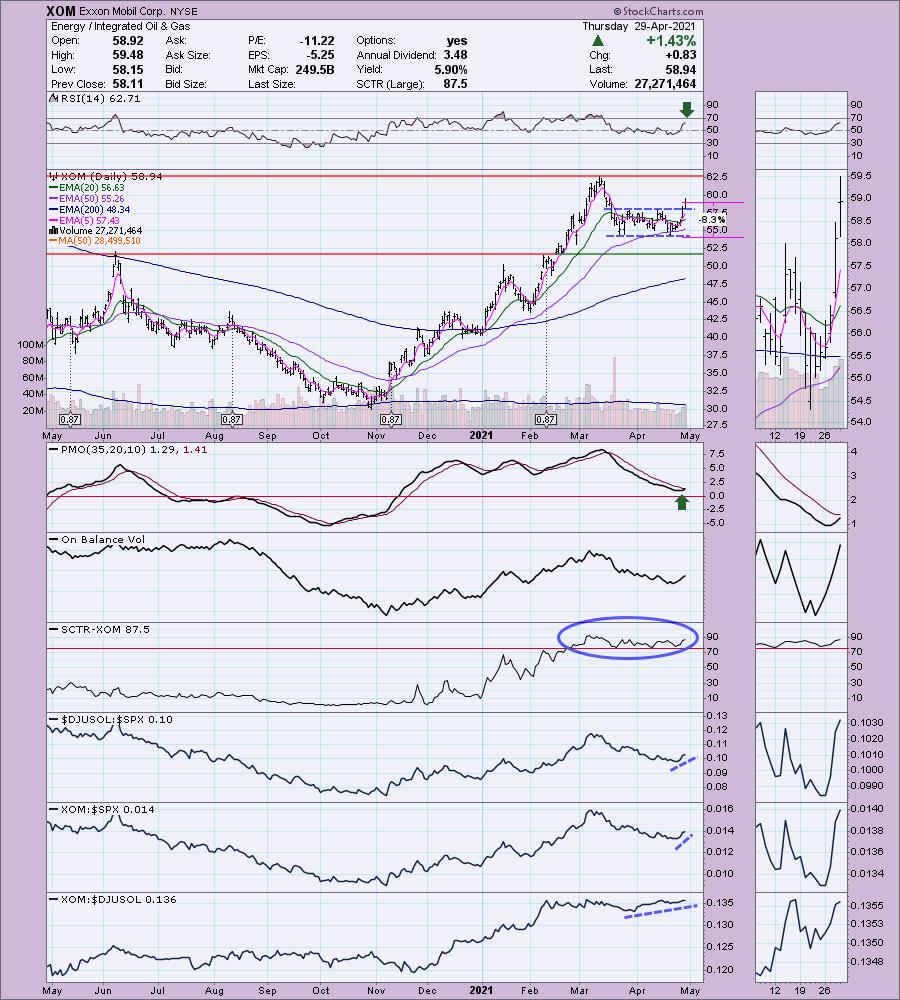
Task: Click the $DJUSOL:$SPX 0.10 panel label
Action: (x=117, y=719)
